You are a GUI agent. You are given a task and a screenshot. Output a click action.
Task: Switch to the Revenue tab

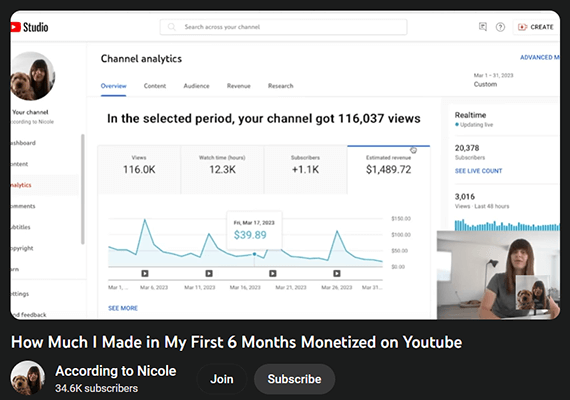point(238,86)
